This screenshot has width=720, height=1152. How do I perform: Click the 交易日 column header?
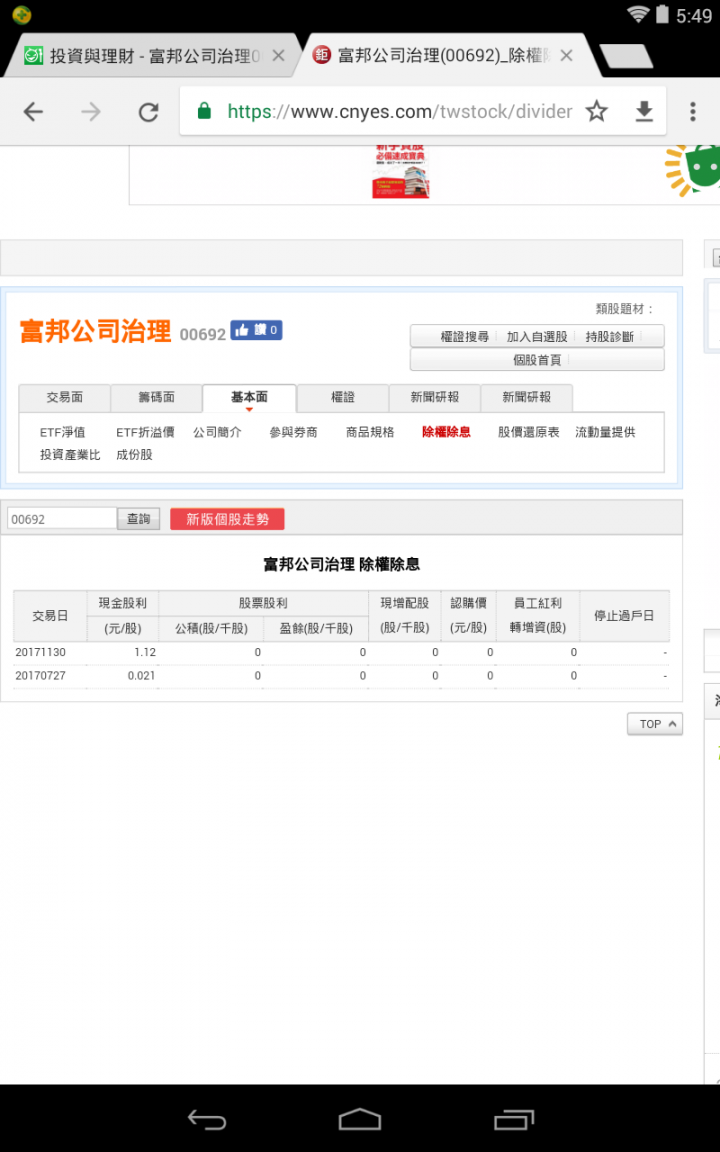pyautogui.click(x=50, y=616)
